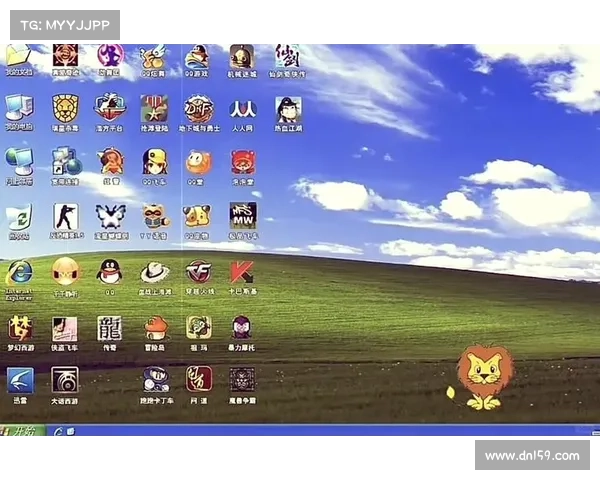Open the Network Neighborhood (网上邻居) icon
The width and height of the screenshot is (600, 480).
pos(19,162)
